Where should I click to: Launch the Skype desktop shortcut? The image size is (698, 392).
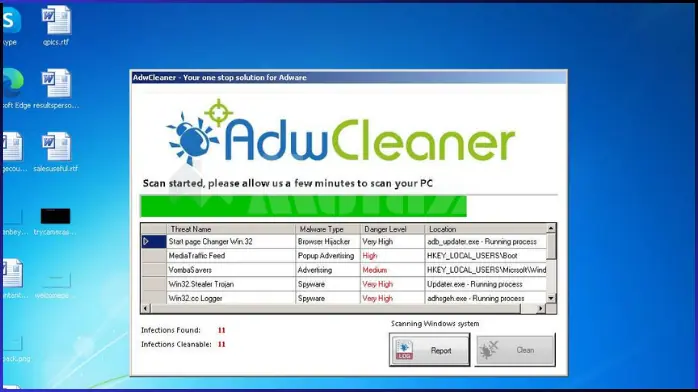pyautogui.click(x=11, y=25)
